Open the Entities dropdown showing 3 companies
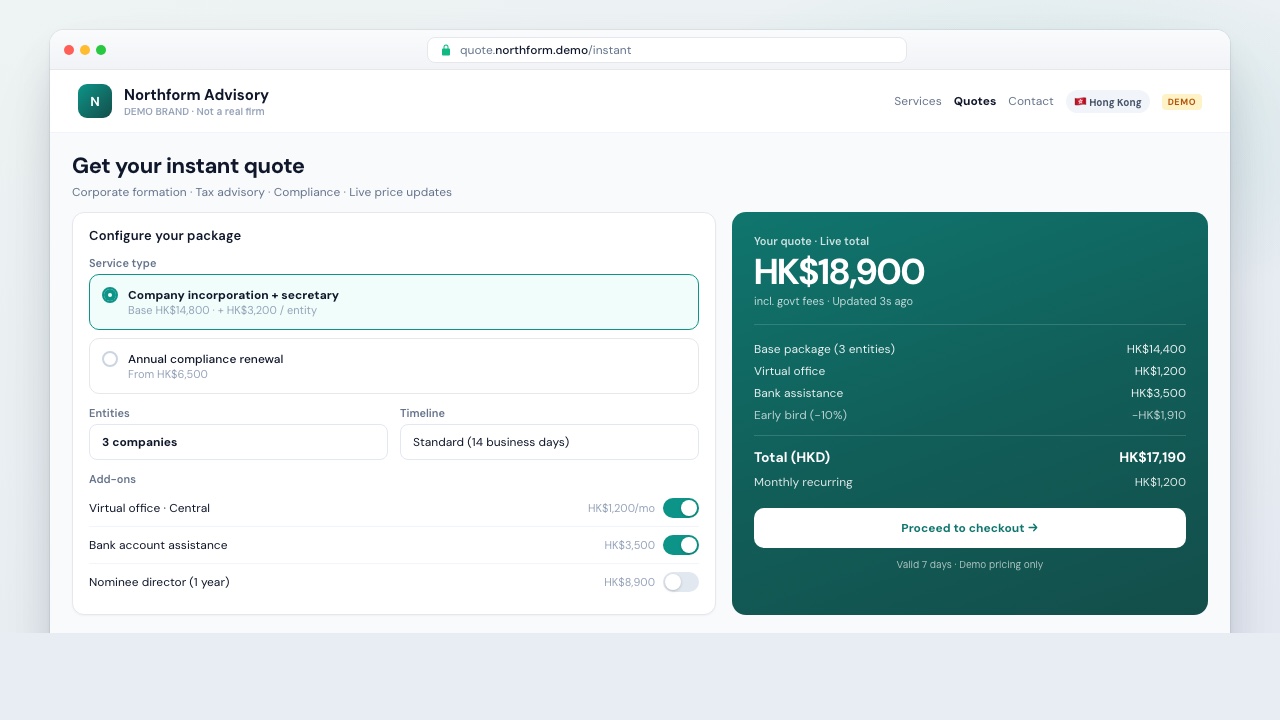Image resolution: width=1280 pixels, height=720 pixels. [238, 442]
